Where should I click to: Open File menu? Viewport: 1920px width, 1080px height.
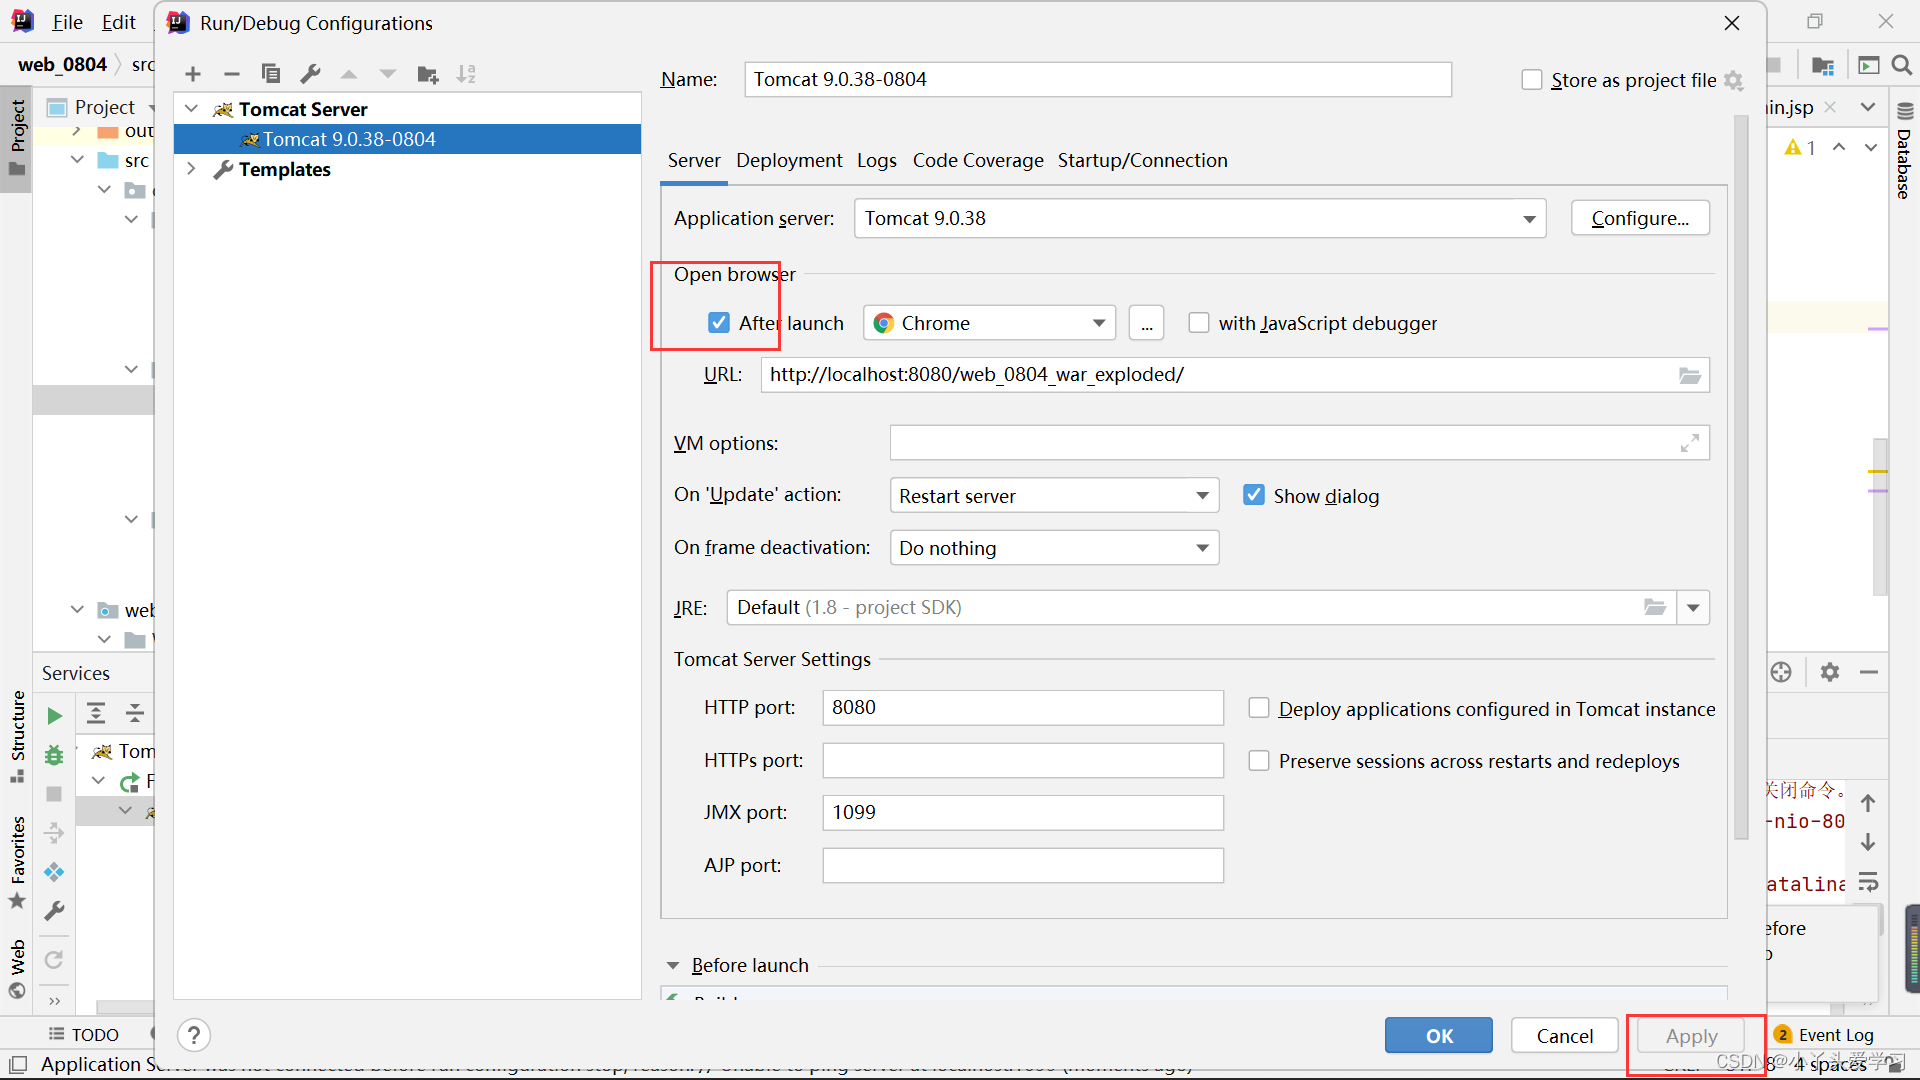tap(67, 22)
